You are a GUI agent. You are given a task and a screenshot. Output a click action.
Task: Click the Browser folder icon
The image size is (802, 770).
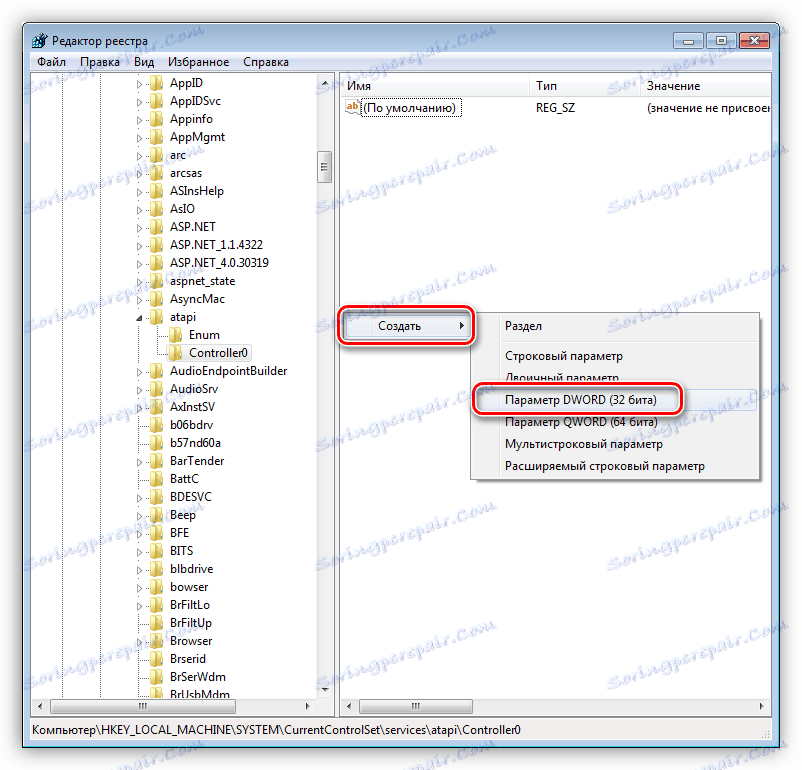pos(157,641)
